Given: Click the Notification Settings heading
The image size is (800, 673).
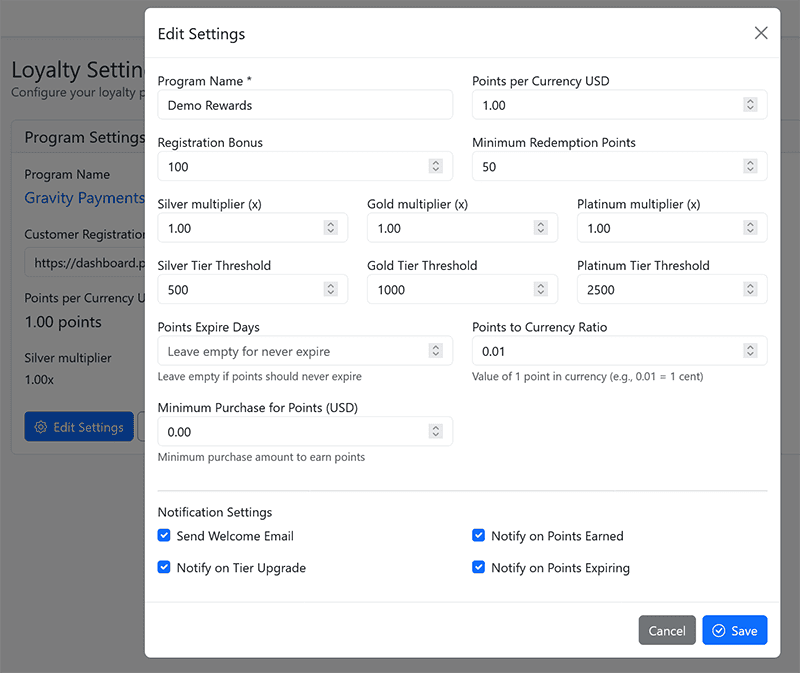Looking at the screenshot, I should pos(215,512).
